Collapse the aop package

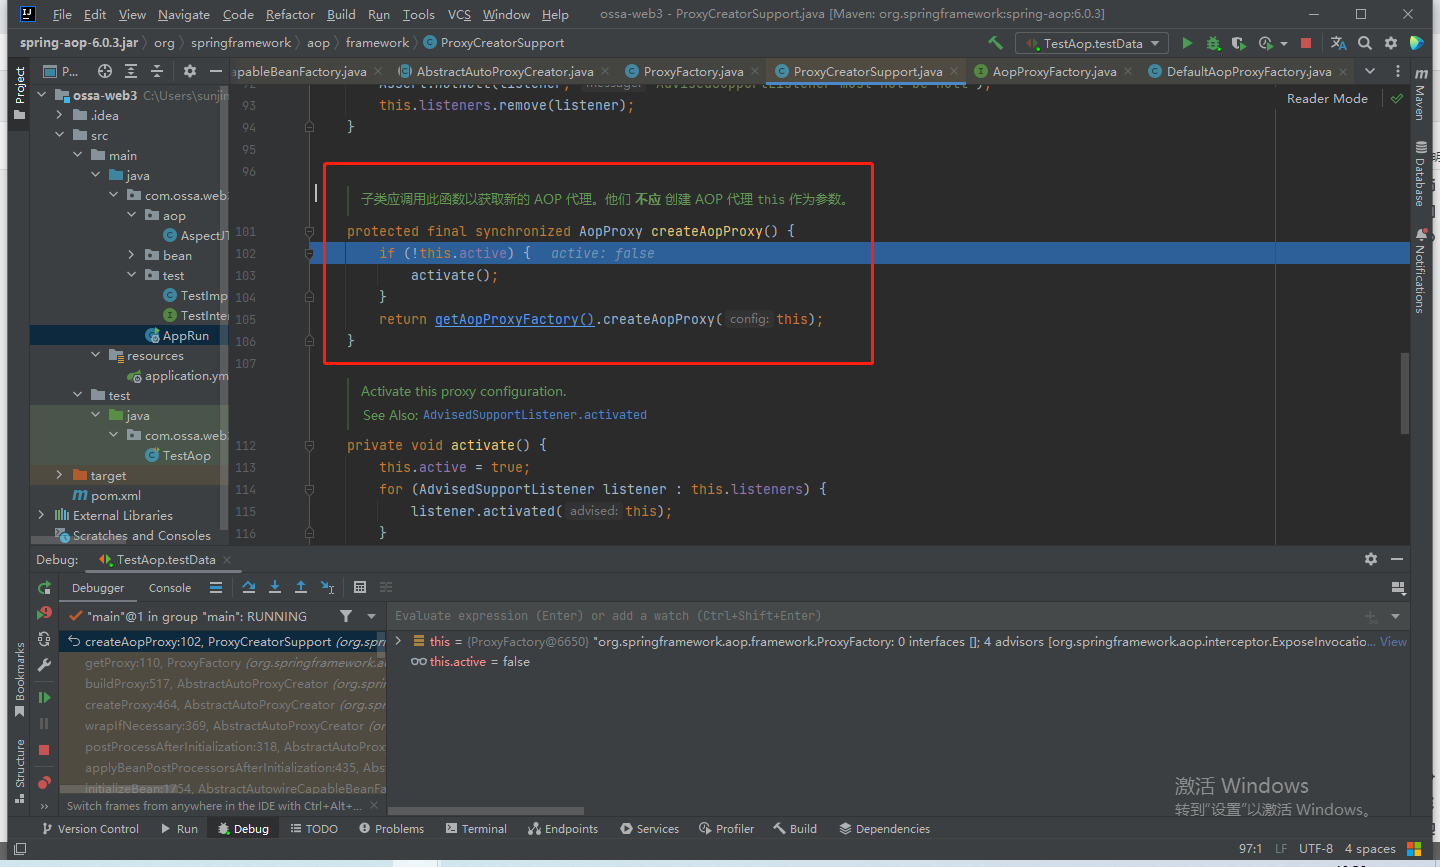[x=132, y=215]
